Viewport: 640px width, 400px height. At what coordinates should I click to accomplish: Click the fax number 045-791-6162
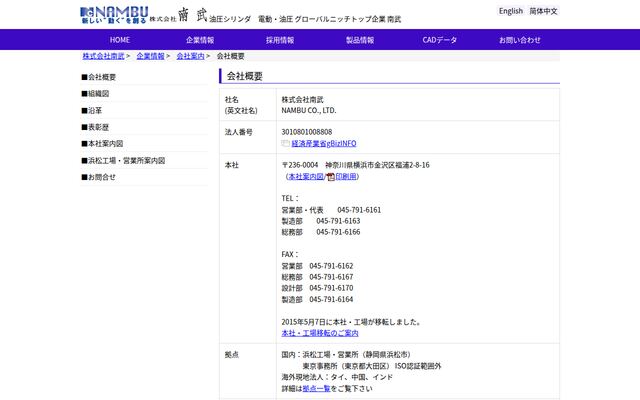pos(331,266)
